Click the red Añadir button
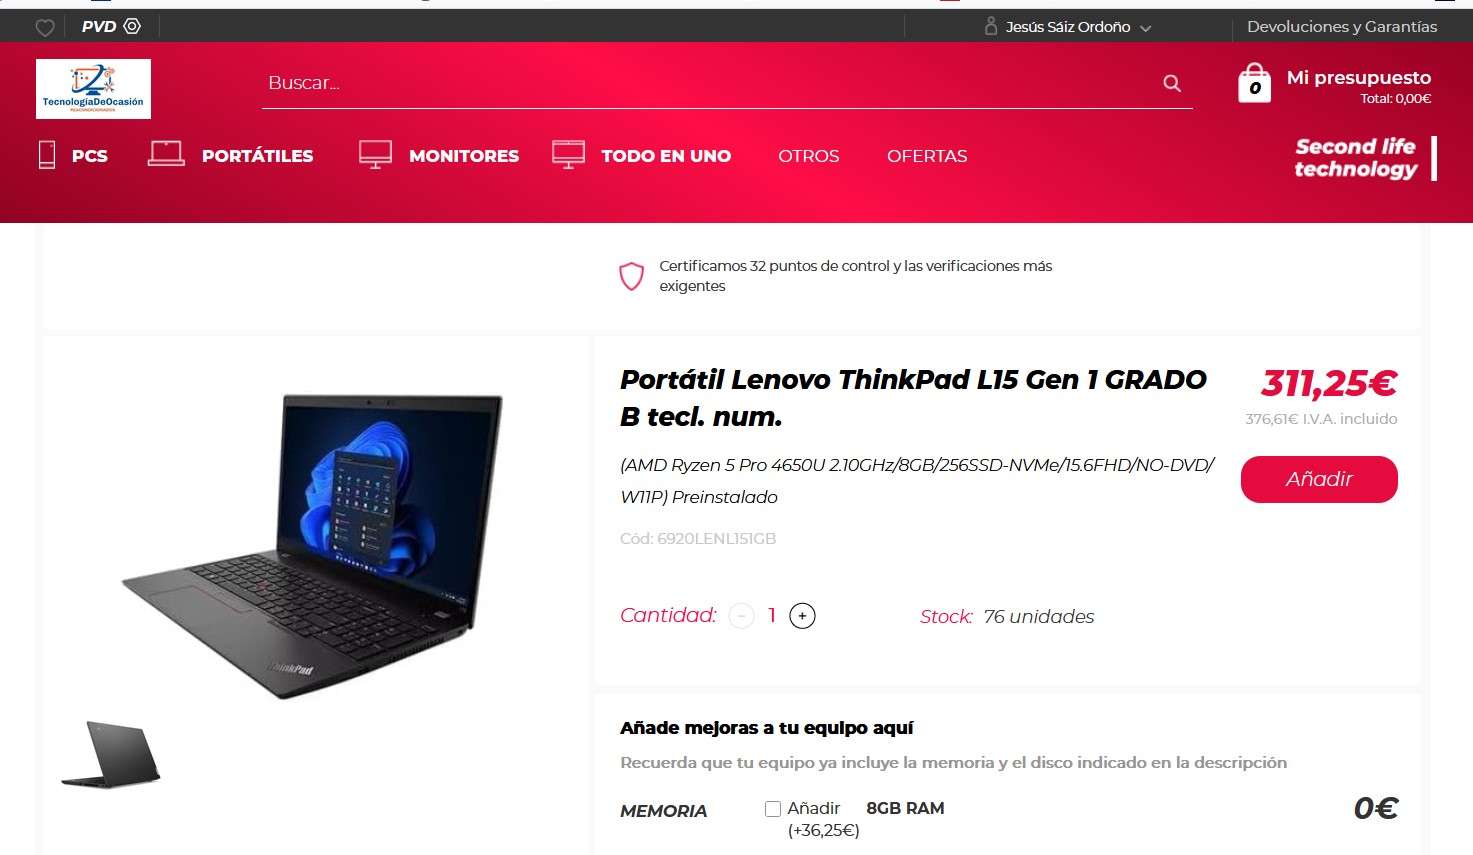This screenshot has width=1473, height=855. (1319, 479)
